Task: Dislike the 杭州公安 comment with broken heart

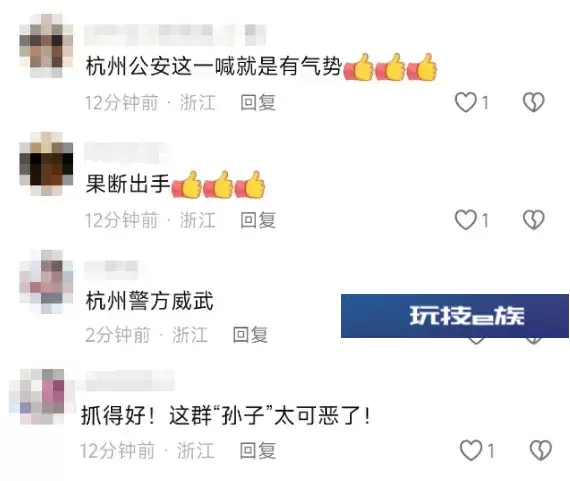Action: [x=533, y=102]
